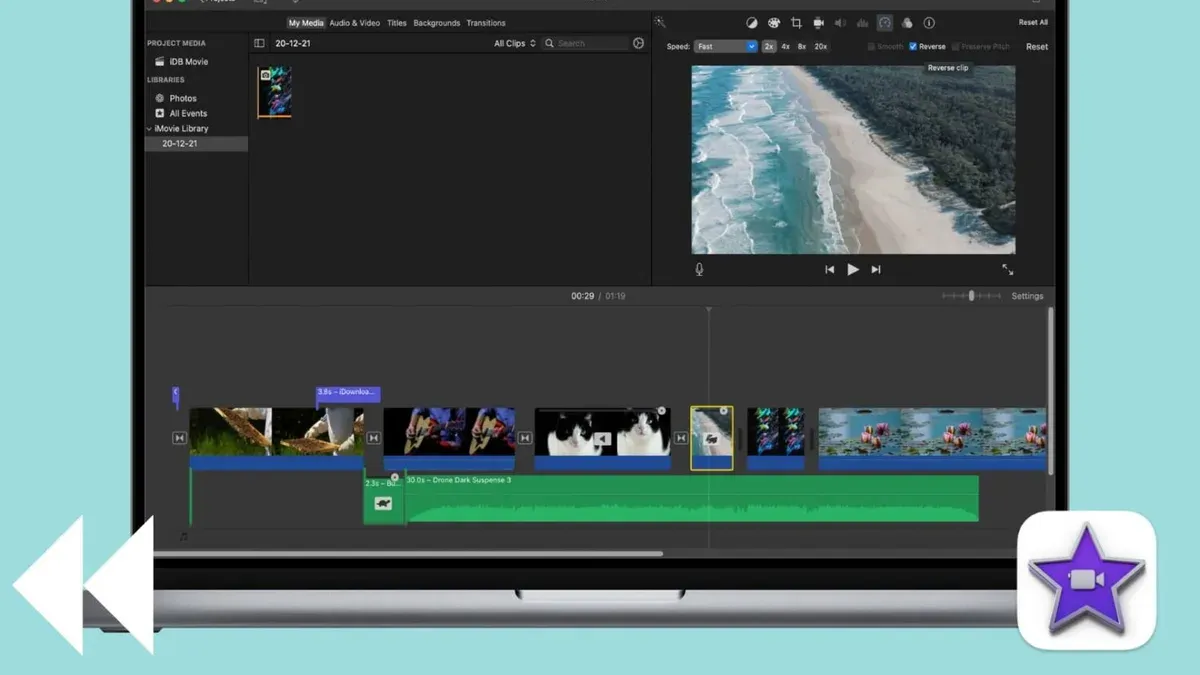The height and width of the screenshot is (675, 1200).
Task: Toggle the Preserve Pitch checkbox
Action: click(x=956, y=47)
